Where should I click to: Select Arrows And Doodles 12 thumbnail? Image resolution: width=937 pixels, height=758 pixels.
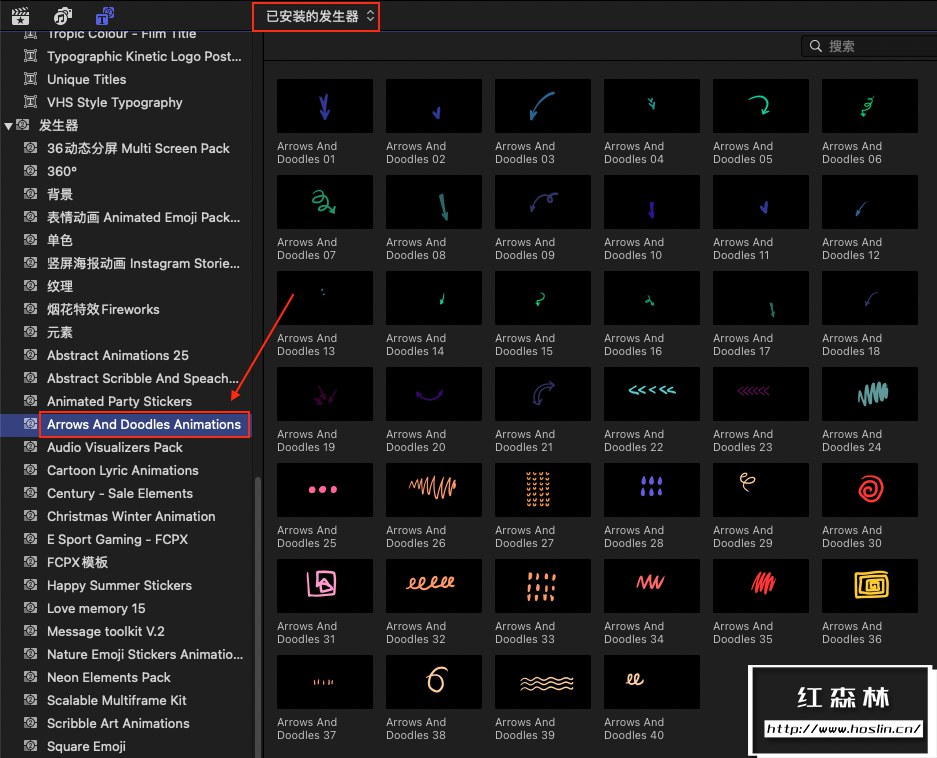(x=869, y=202)
